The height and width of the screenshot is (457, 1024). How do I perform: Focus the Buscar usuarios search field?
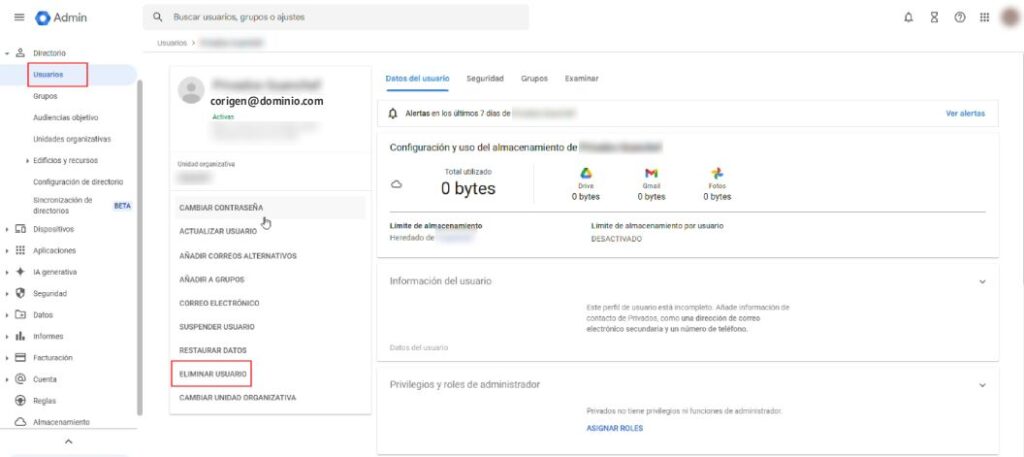click(x=336, y=18)
